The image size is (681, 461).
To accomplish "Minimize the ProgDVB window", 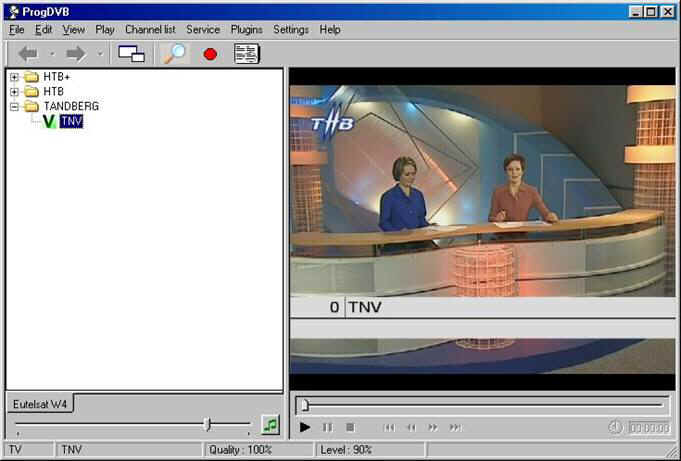I will coord(635,12).
